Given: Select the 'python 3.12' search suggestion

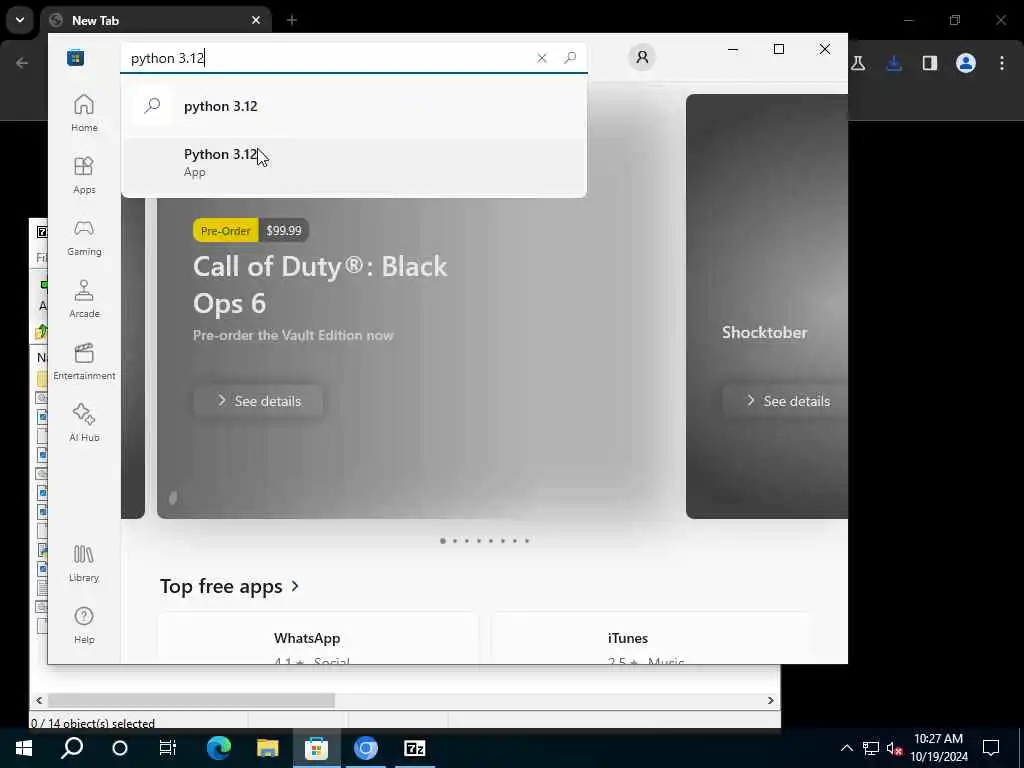Looking at the screenshot, I should pos(354,106).
